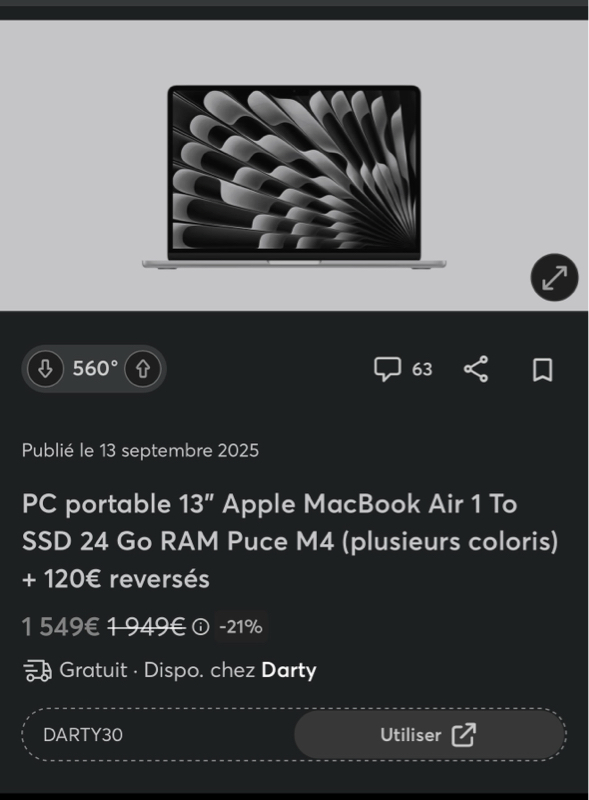Click the 560° deal temperature score
This screenshot has width=589, height=800.
[95, 368]
